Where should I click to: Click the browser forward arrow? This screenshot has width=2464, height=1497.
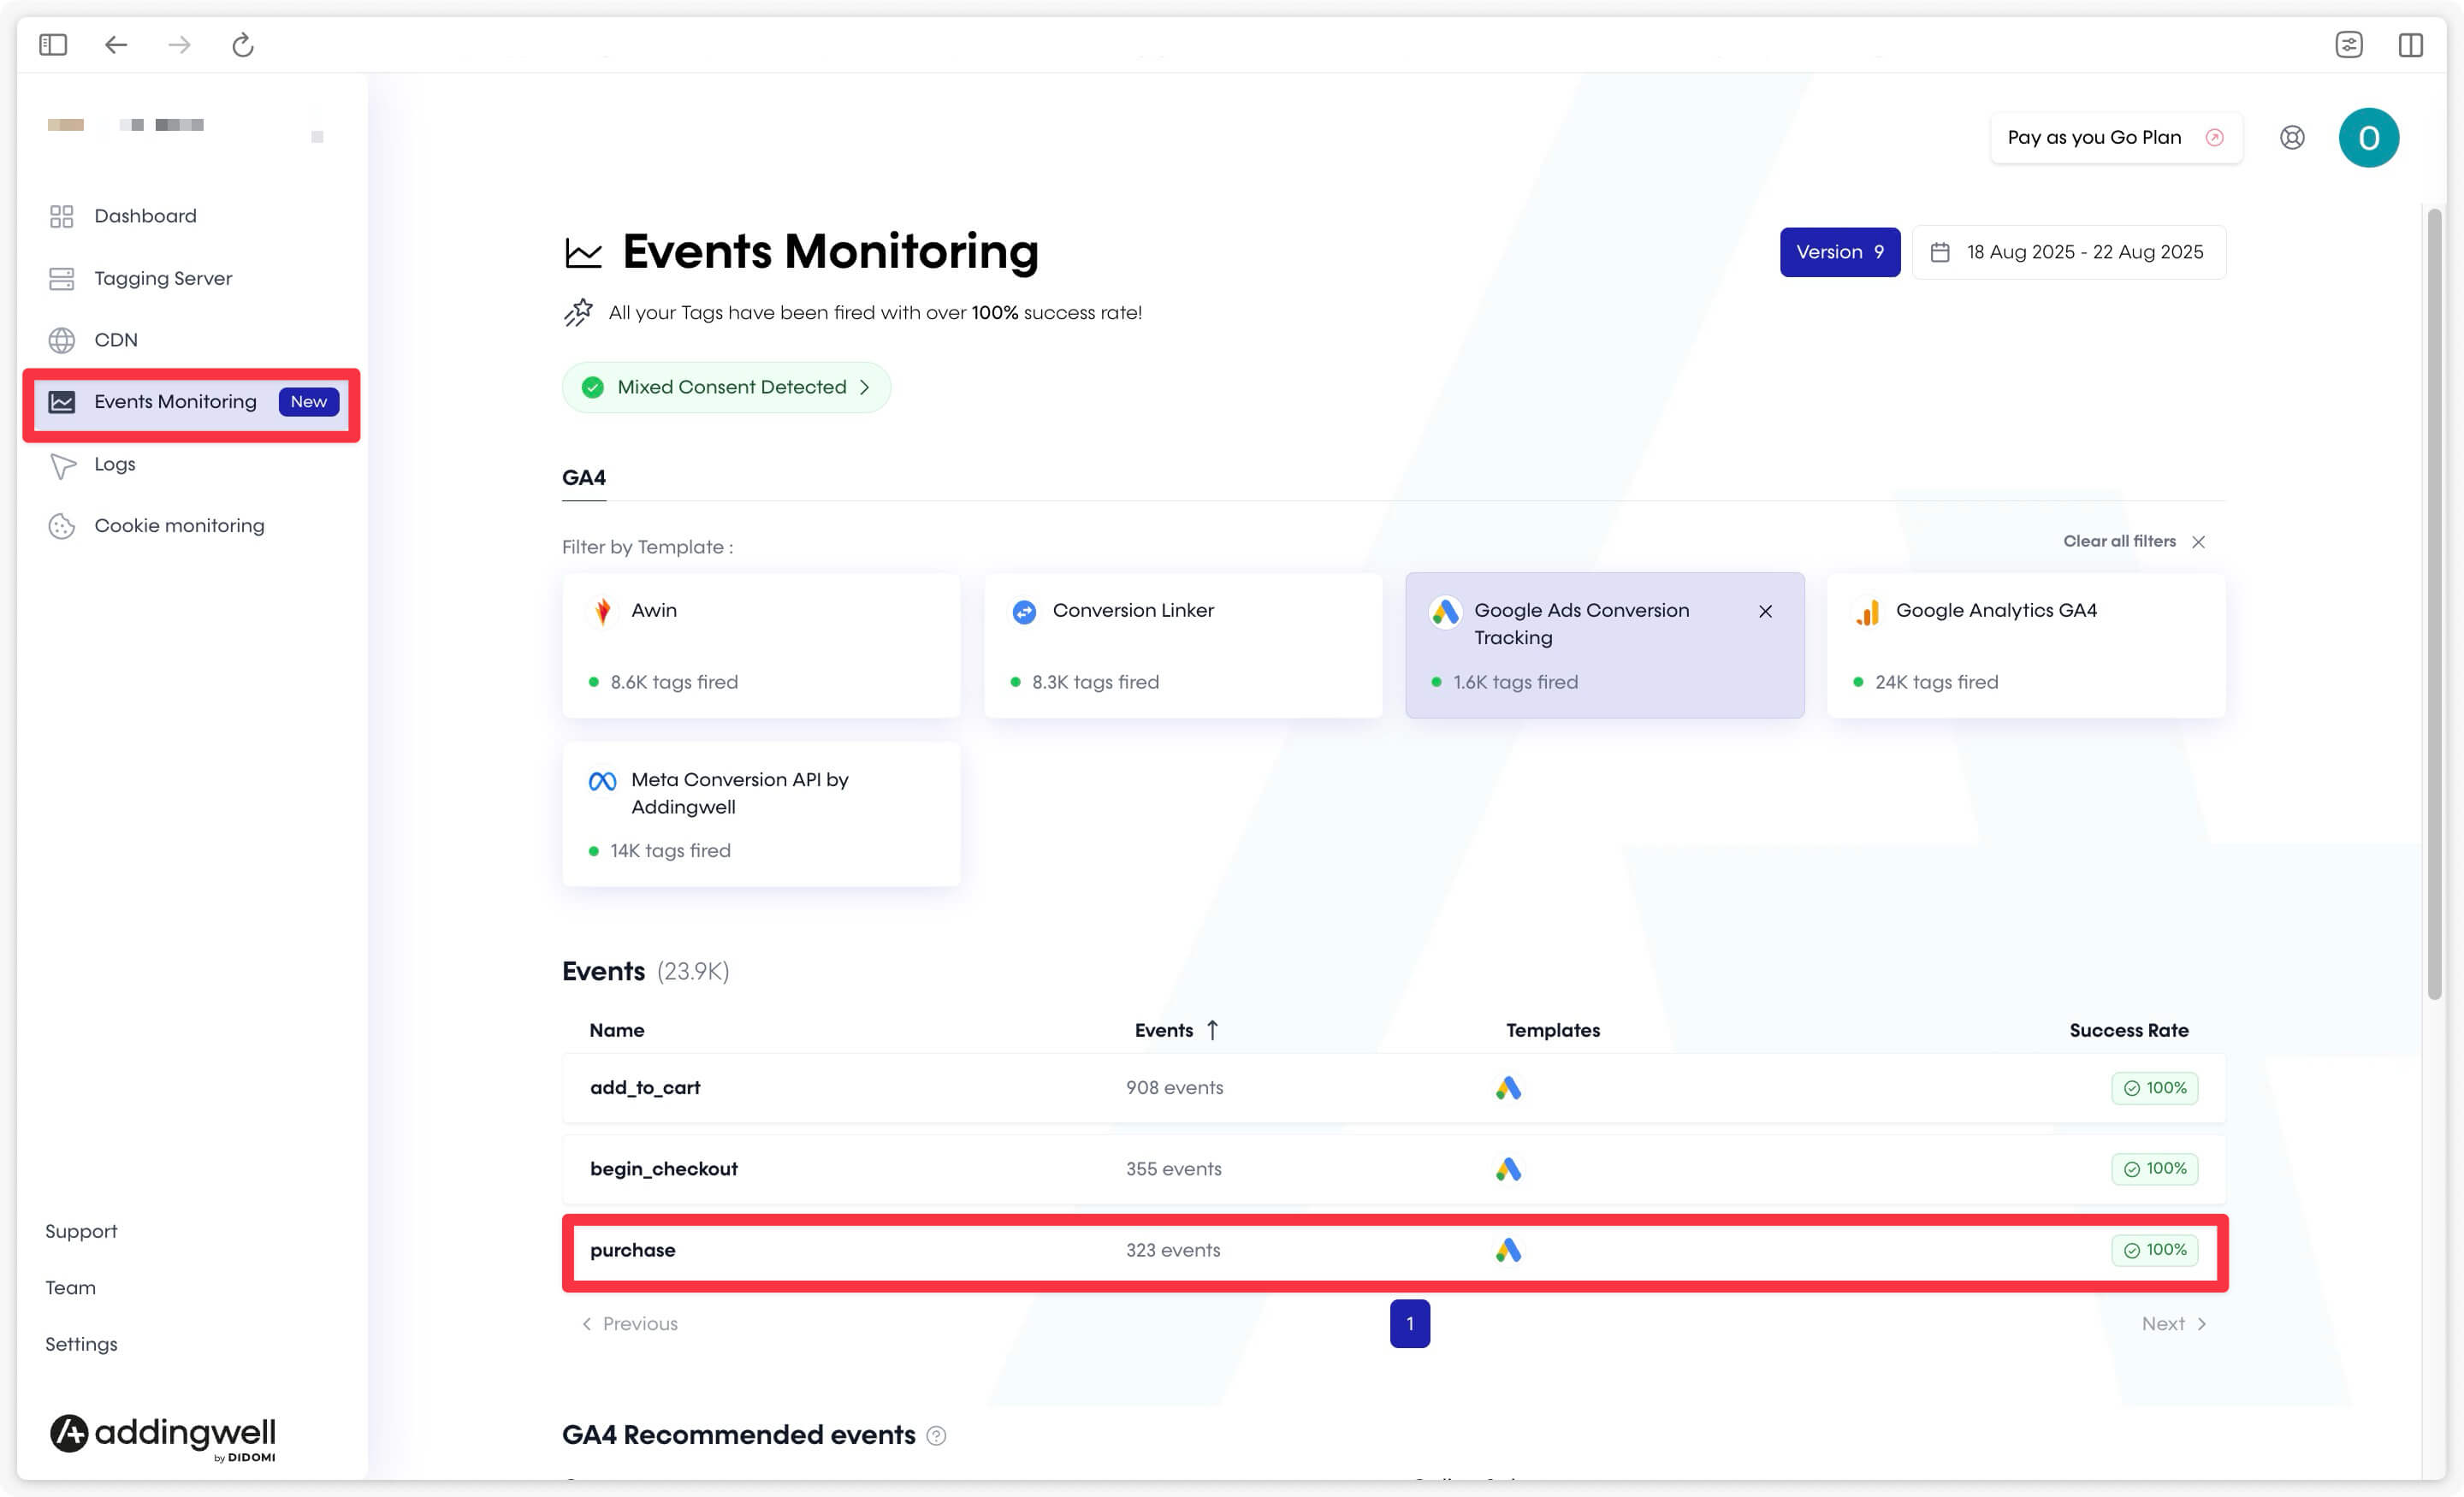(179, 45)
